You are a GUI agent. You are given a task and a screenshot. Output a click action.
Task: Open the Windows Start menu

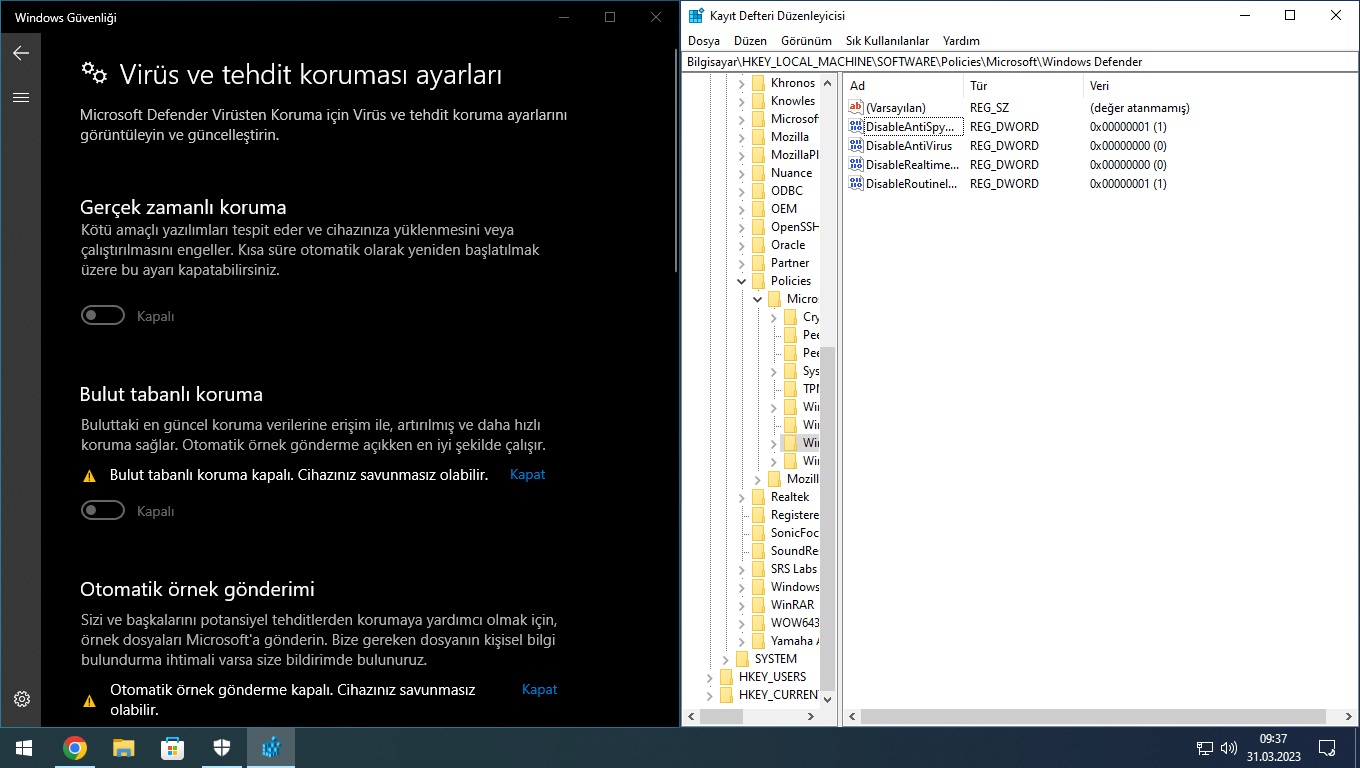23,747
